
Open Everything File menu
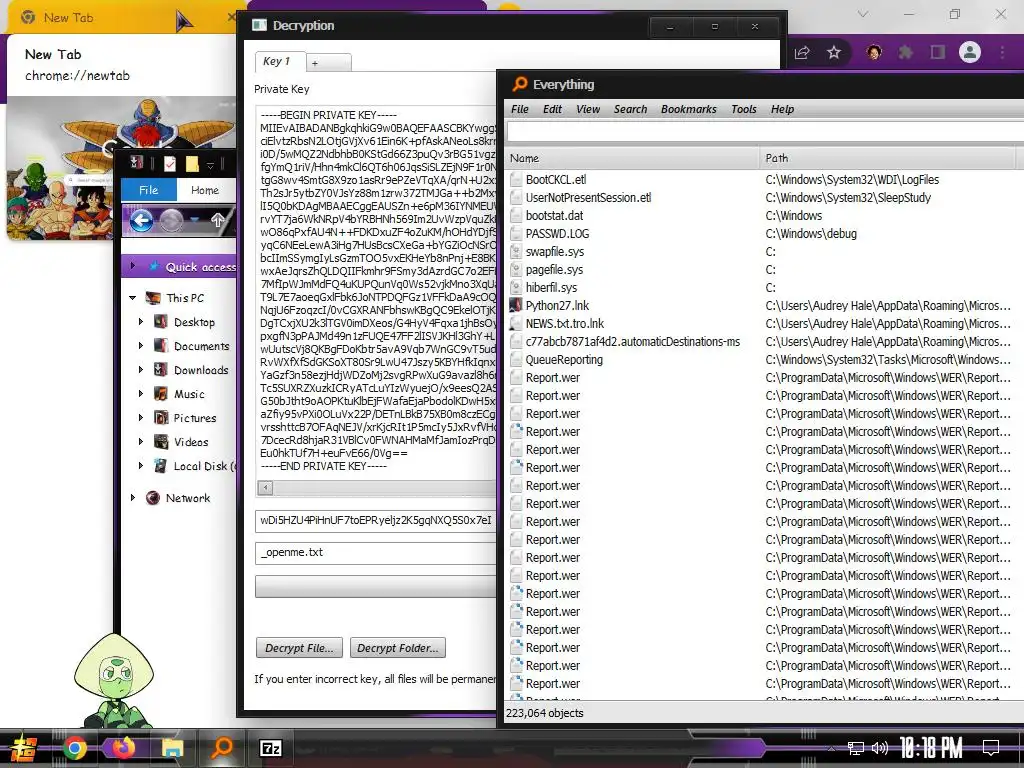point(520,109)
